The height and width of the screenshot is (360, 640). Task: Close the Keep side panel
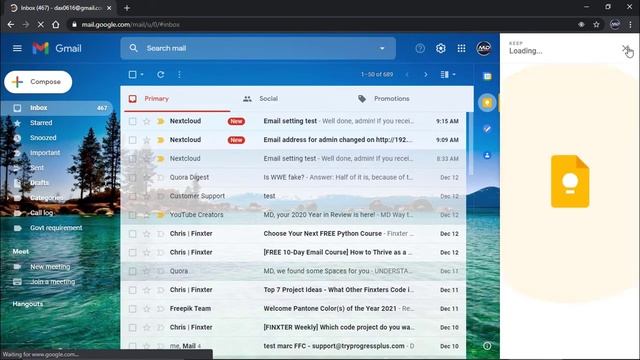point(625,49)
